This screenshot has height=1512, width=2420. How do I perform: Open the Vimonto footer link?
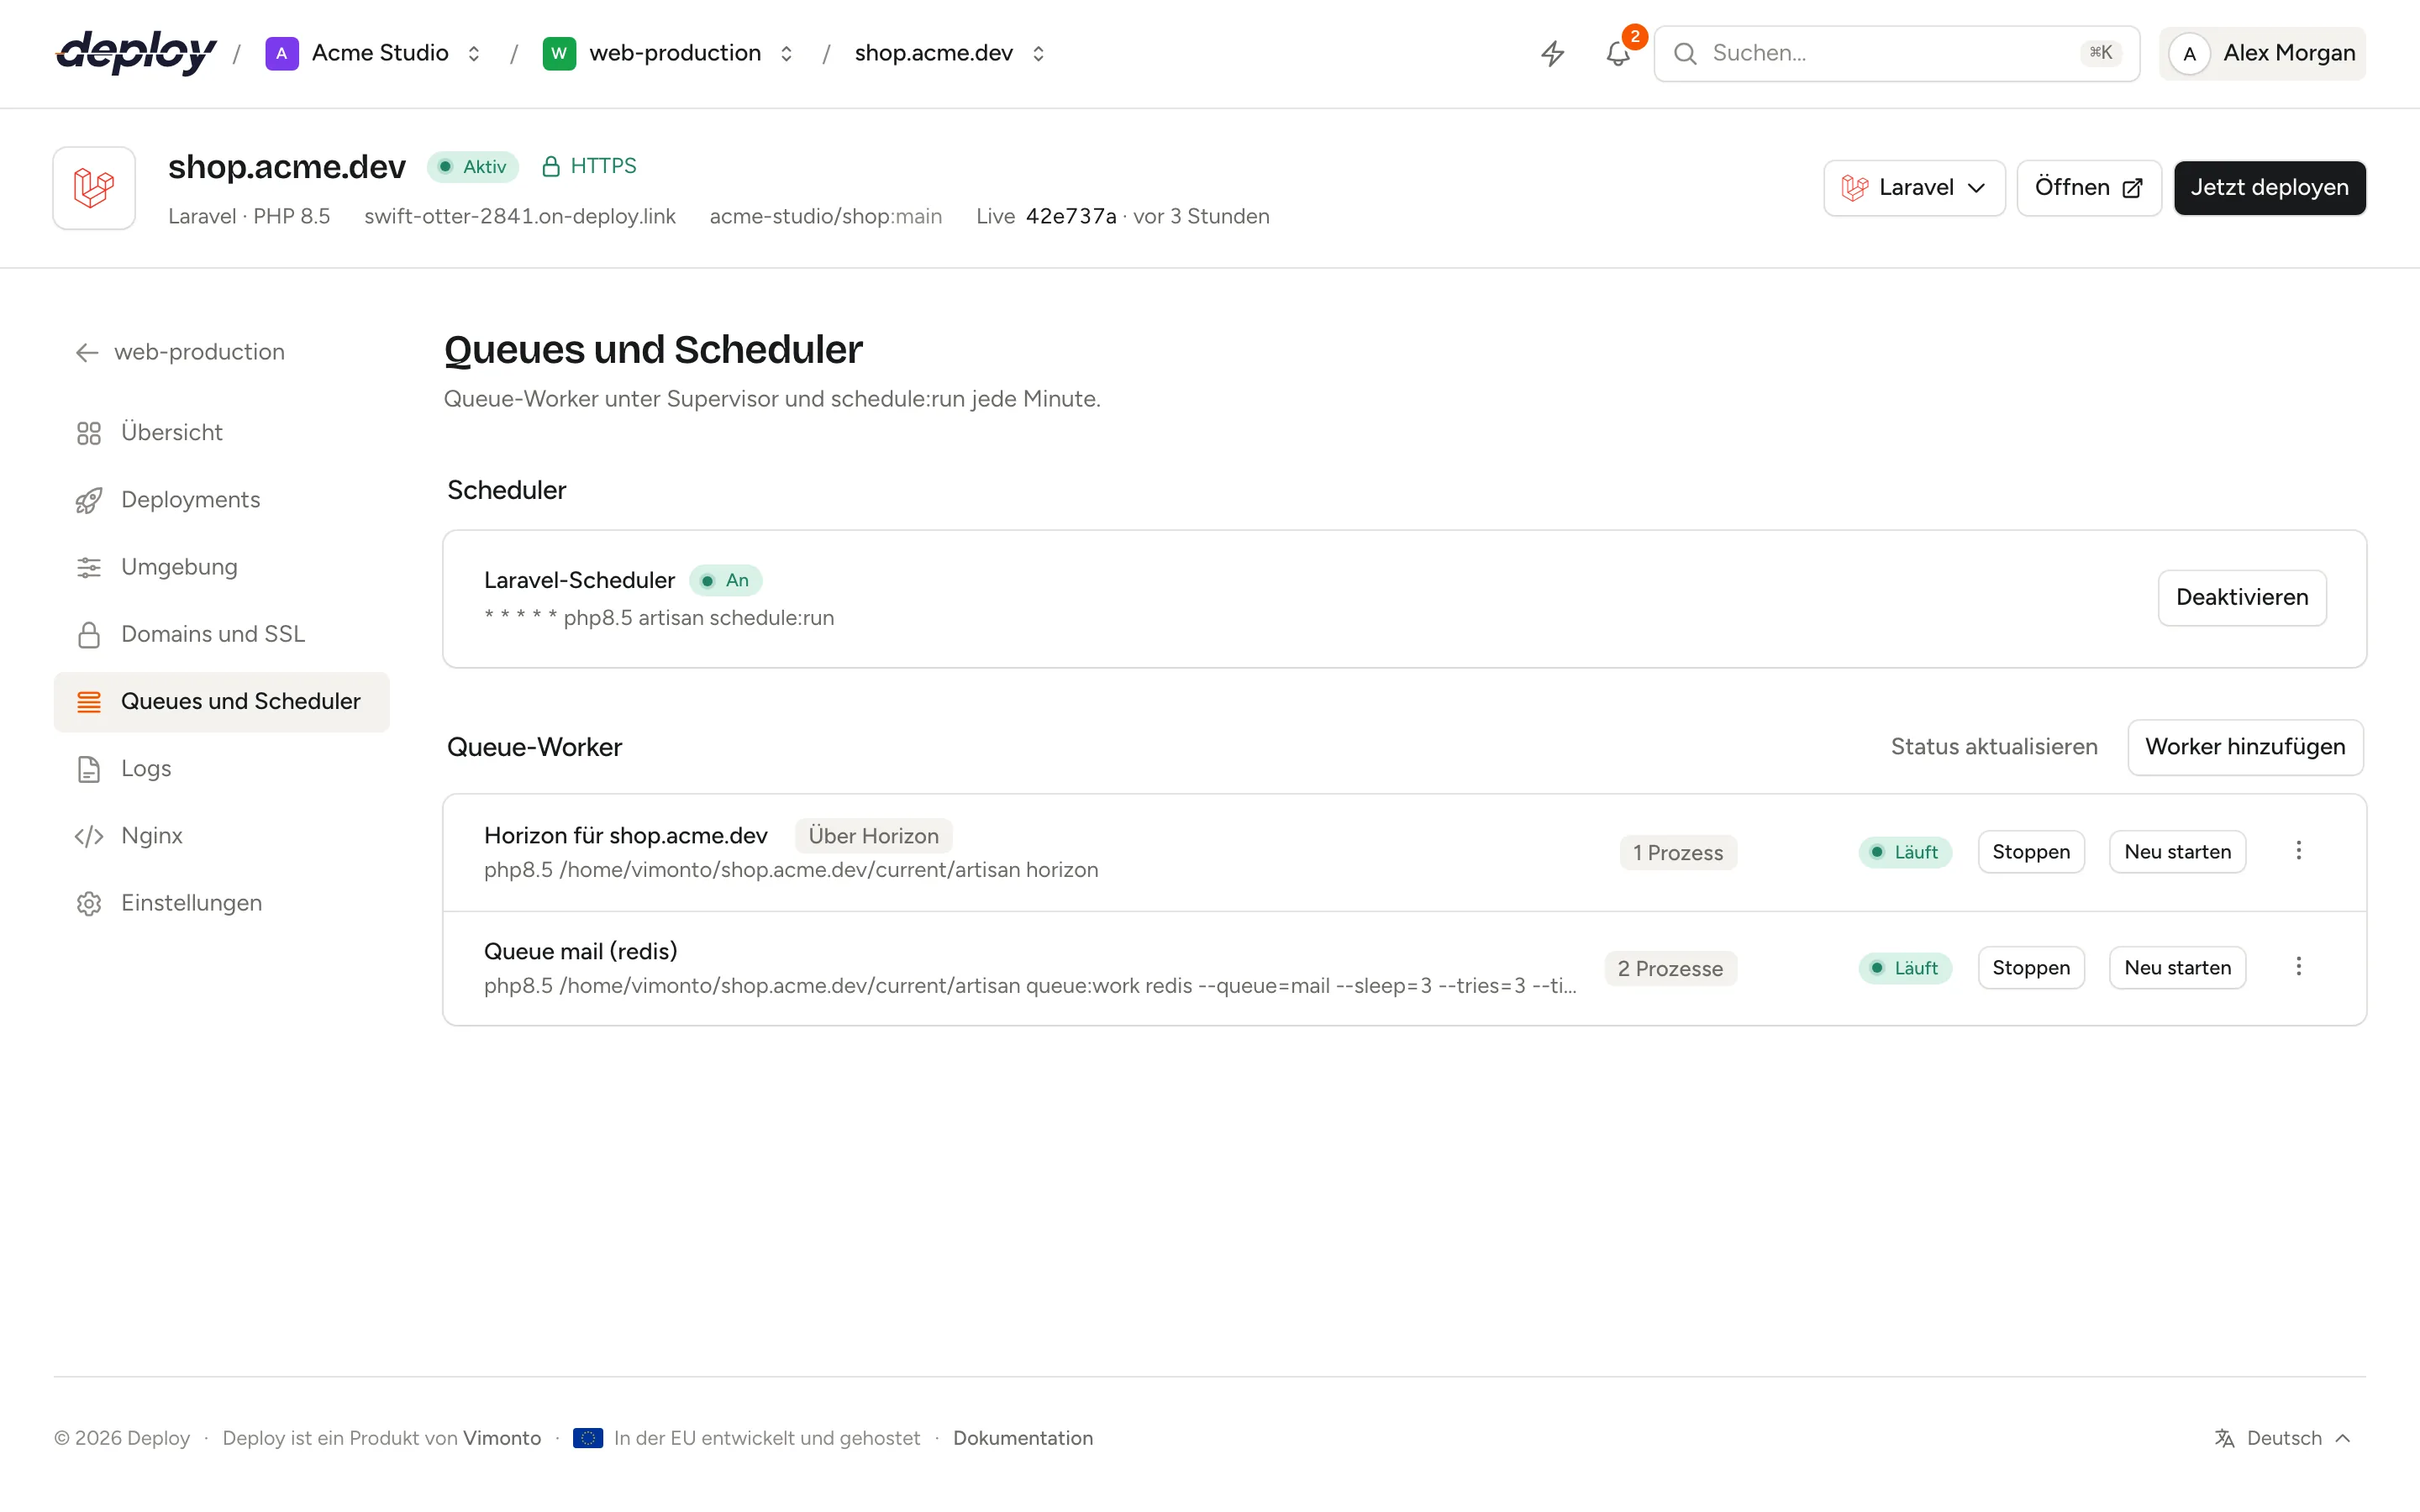click(502, 1438)
